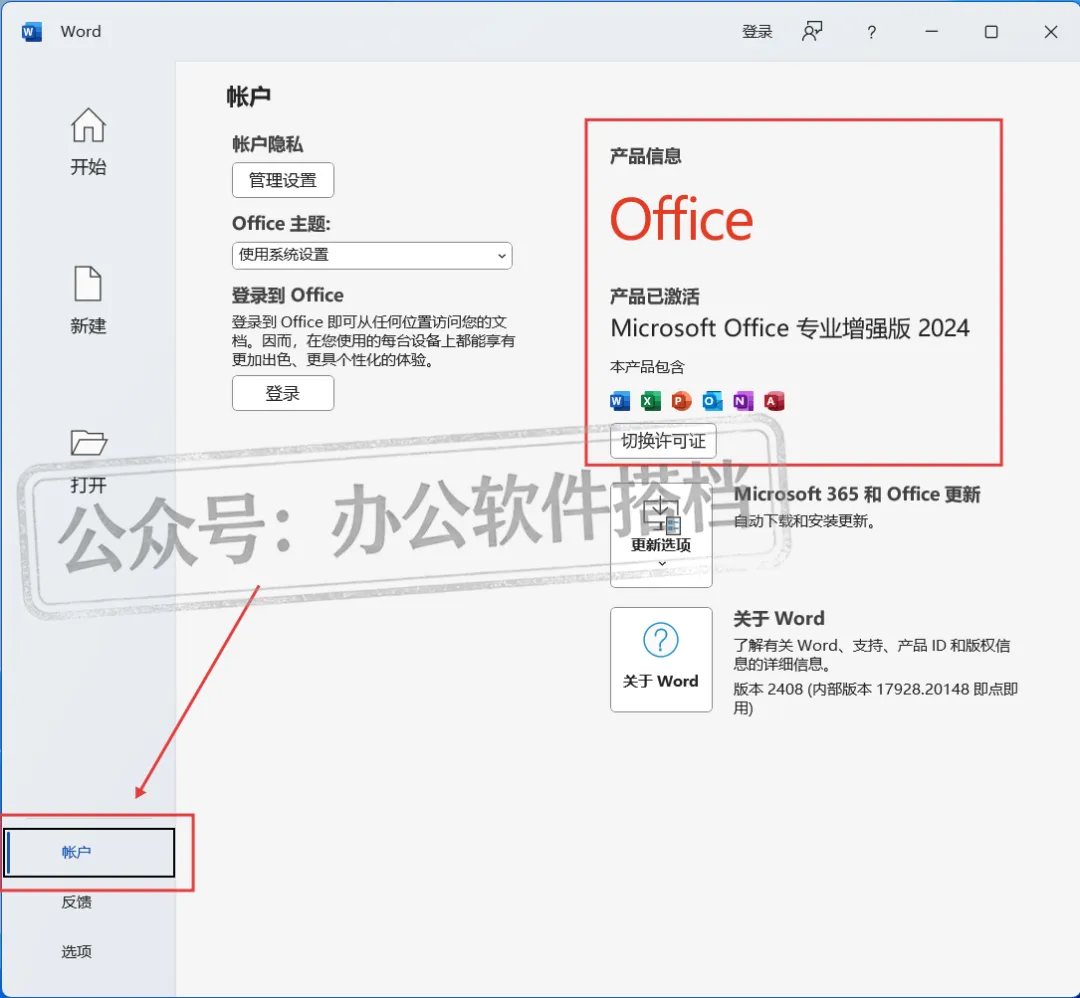Viewport: 1080px width, 998px height.
Task: Click the Word app icon under 本产品包含
Action: tap(620, 401)
